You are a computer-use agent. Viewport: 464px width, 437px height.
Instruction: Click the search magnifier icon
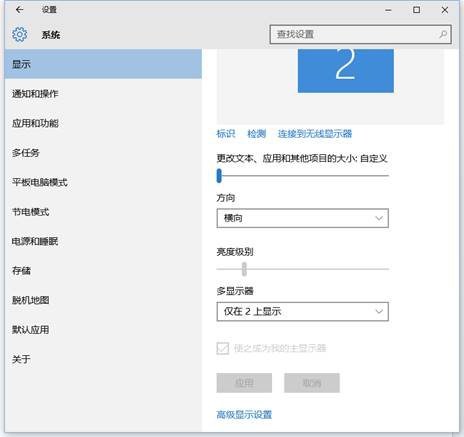pyautogui.click(x=443, y=34)
